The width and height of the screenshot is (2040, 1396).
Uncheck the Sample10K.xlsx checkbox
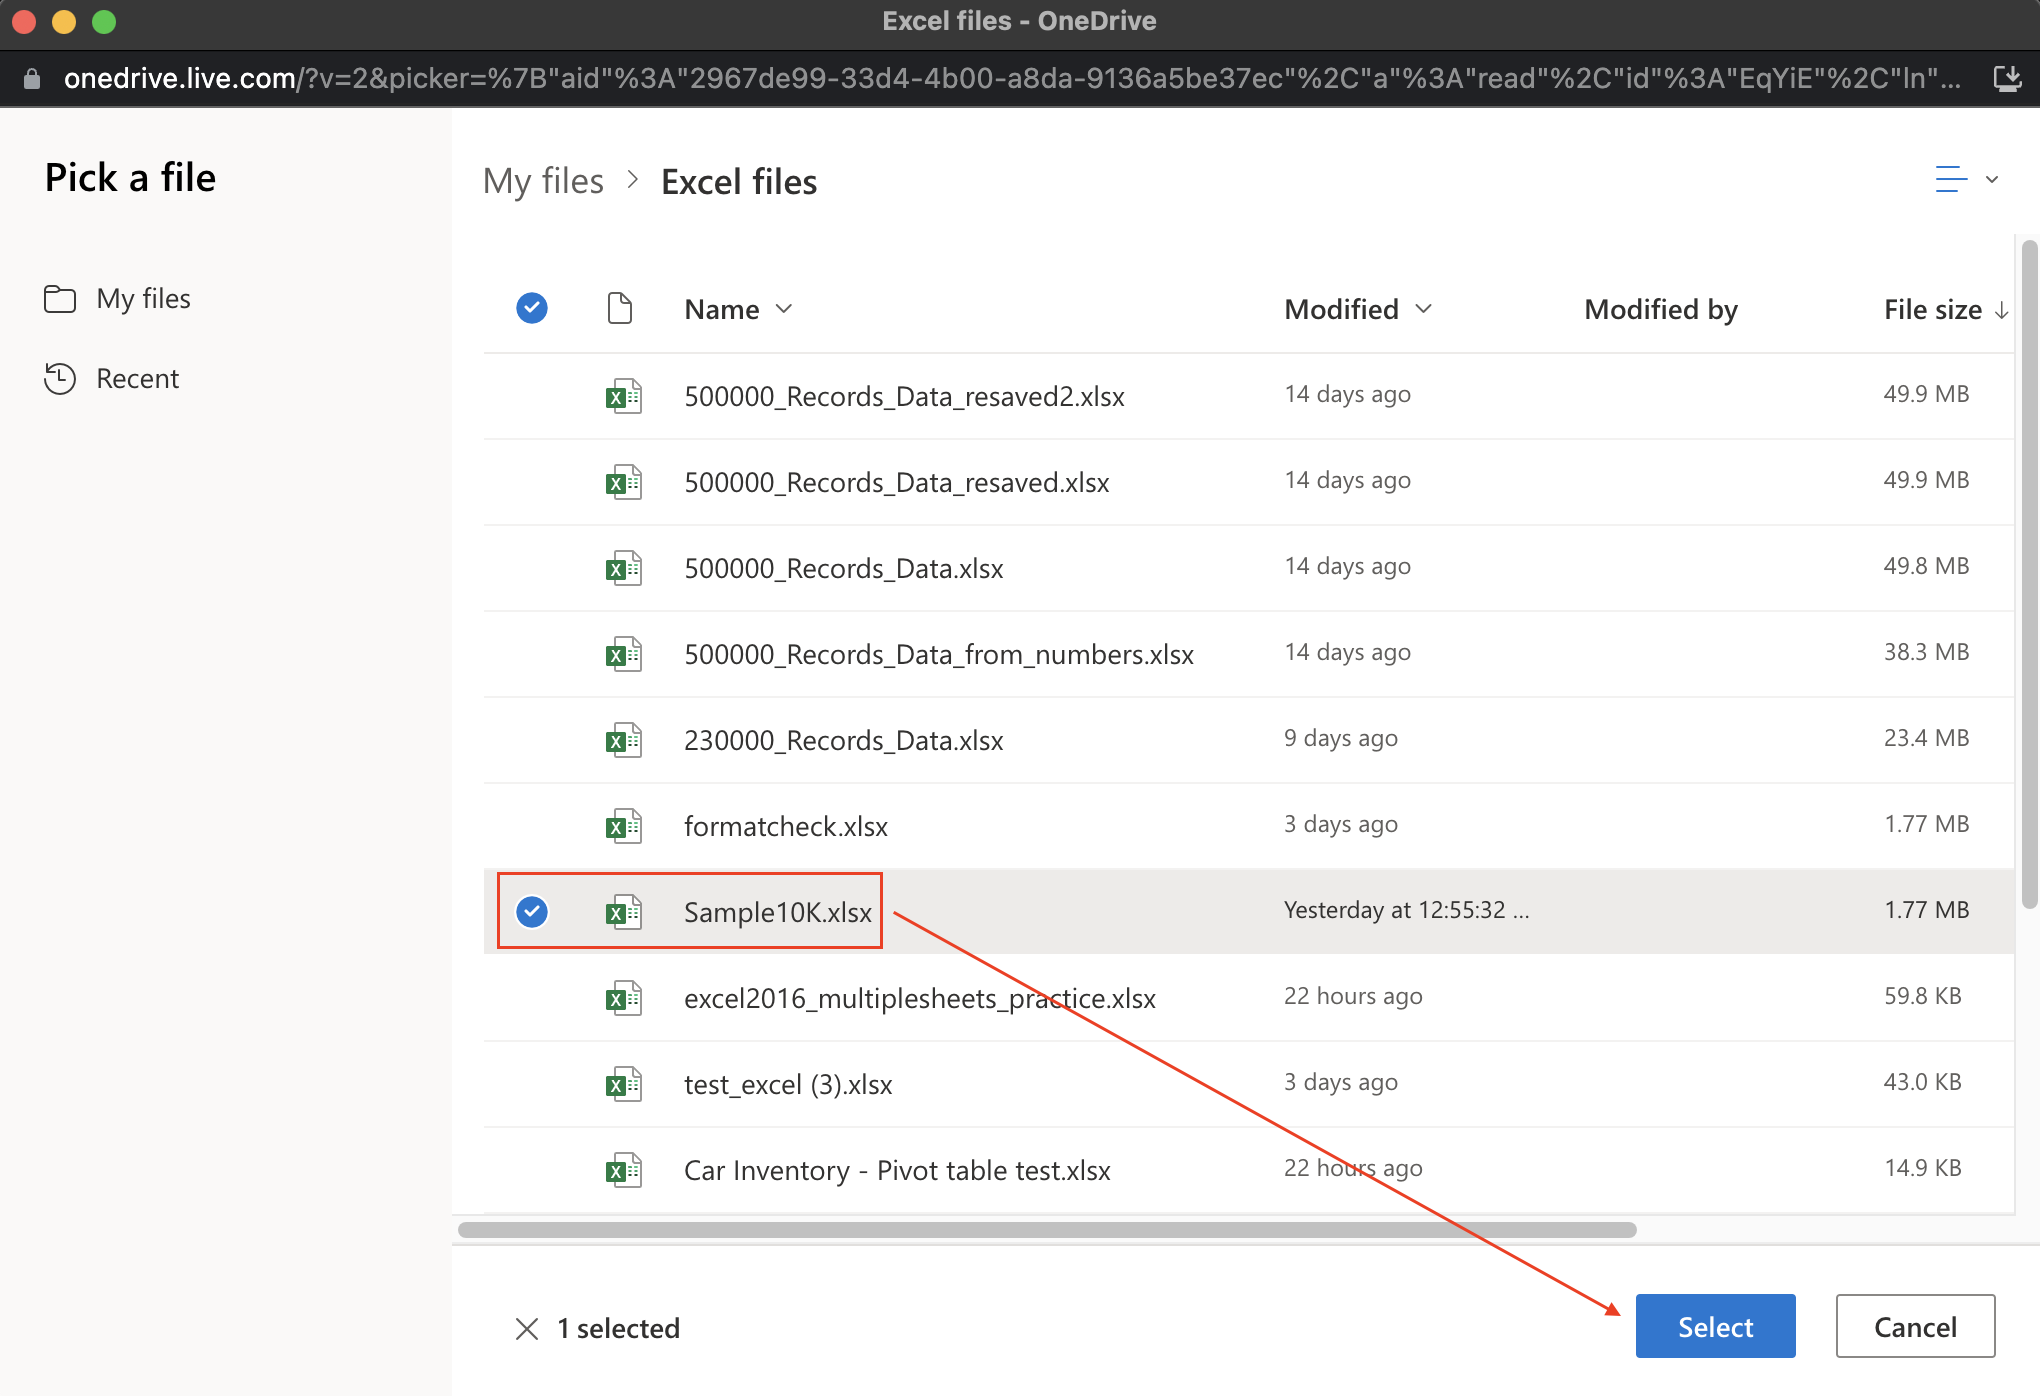[x=532, y=911]
